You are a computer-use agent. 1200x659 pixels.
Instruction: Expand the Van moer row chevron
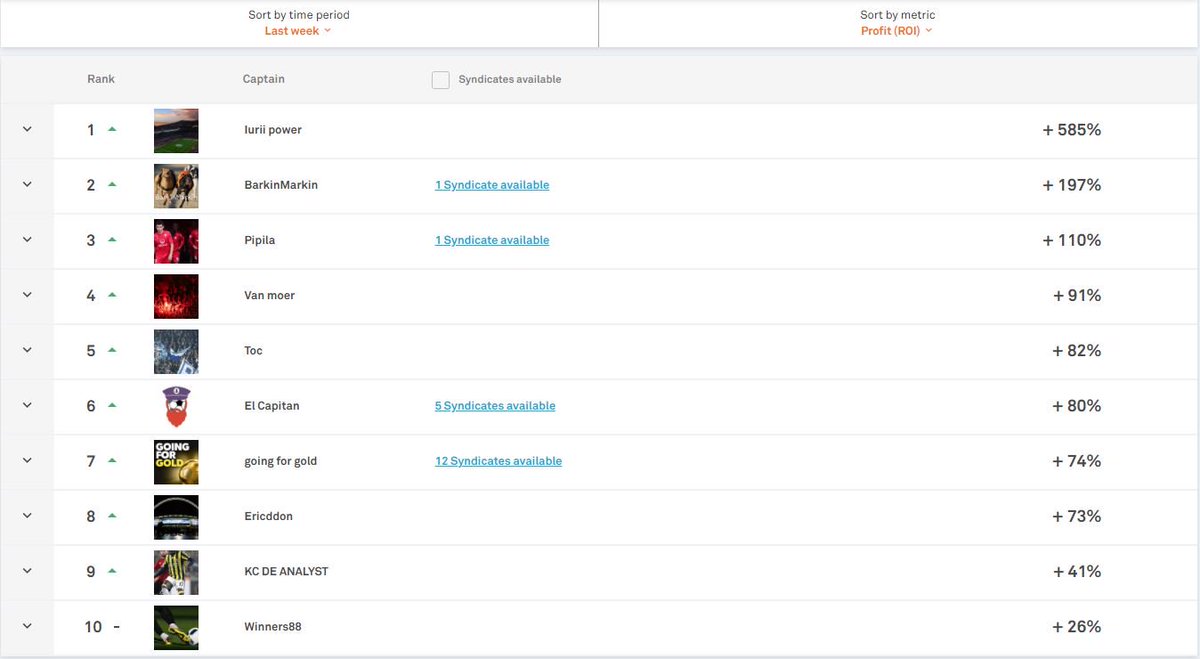27,296
